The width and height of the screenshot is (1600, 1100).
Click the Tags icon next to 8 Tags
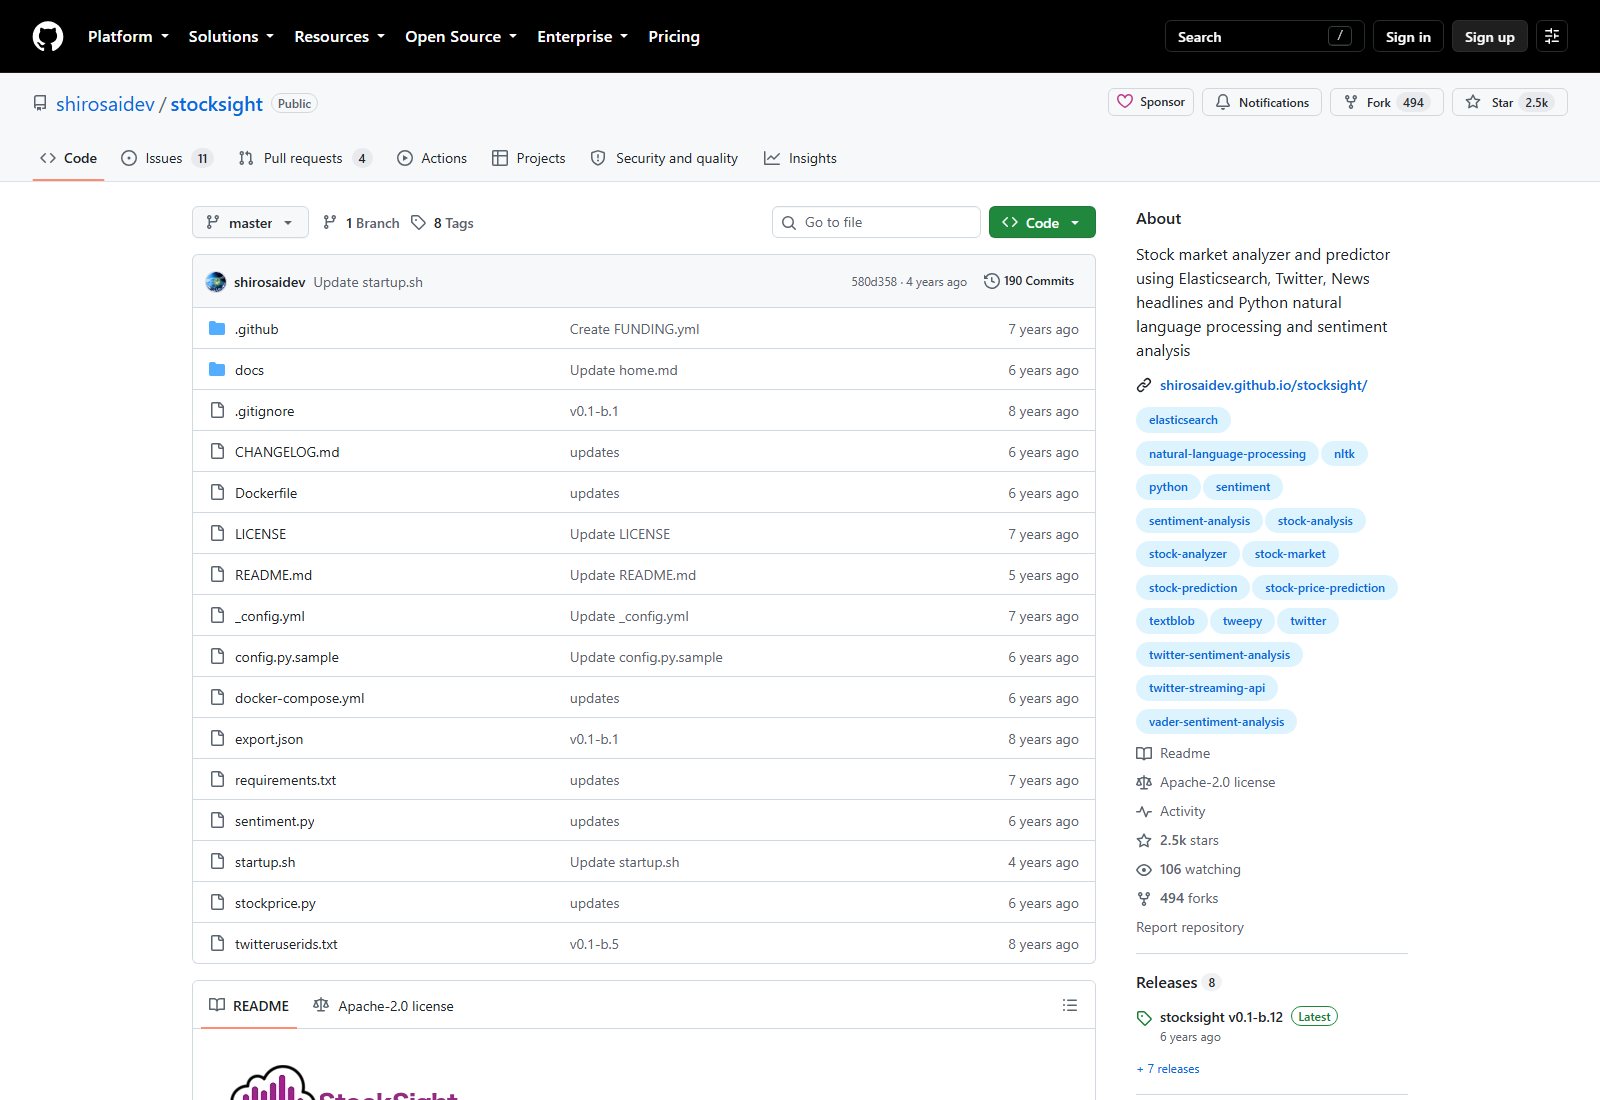418,223
